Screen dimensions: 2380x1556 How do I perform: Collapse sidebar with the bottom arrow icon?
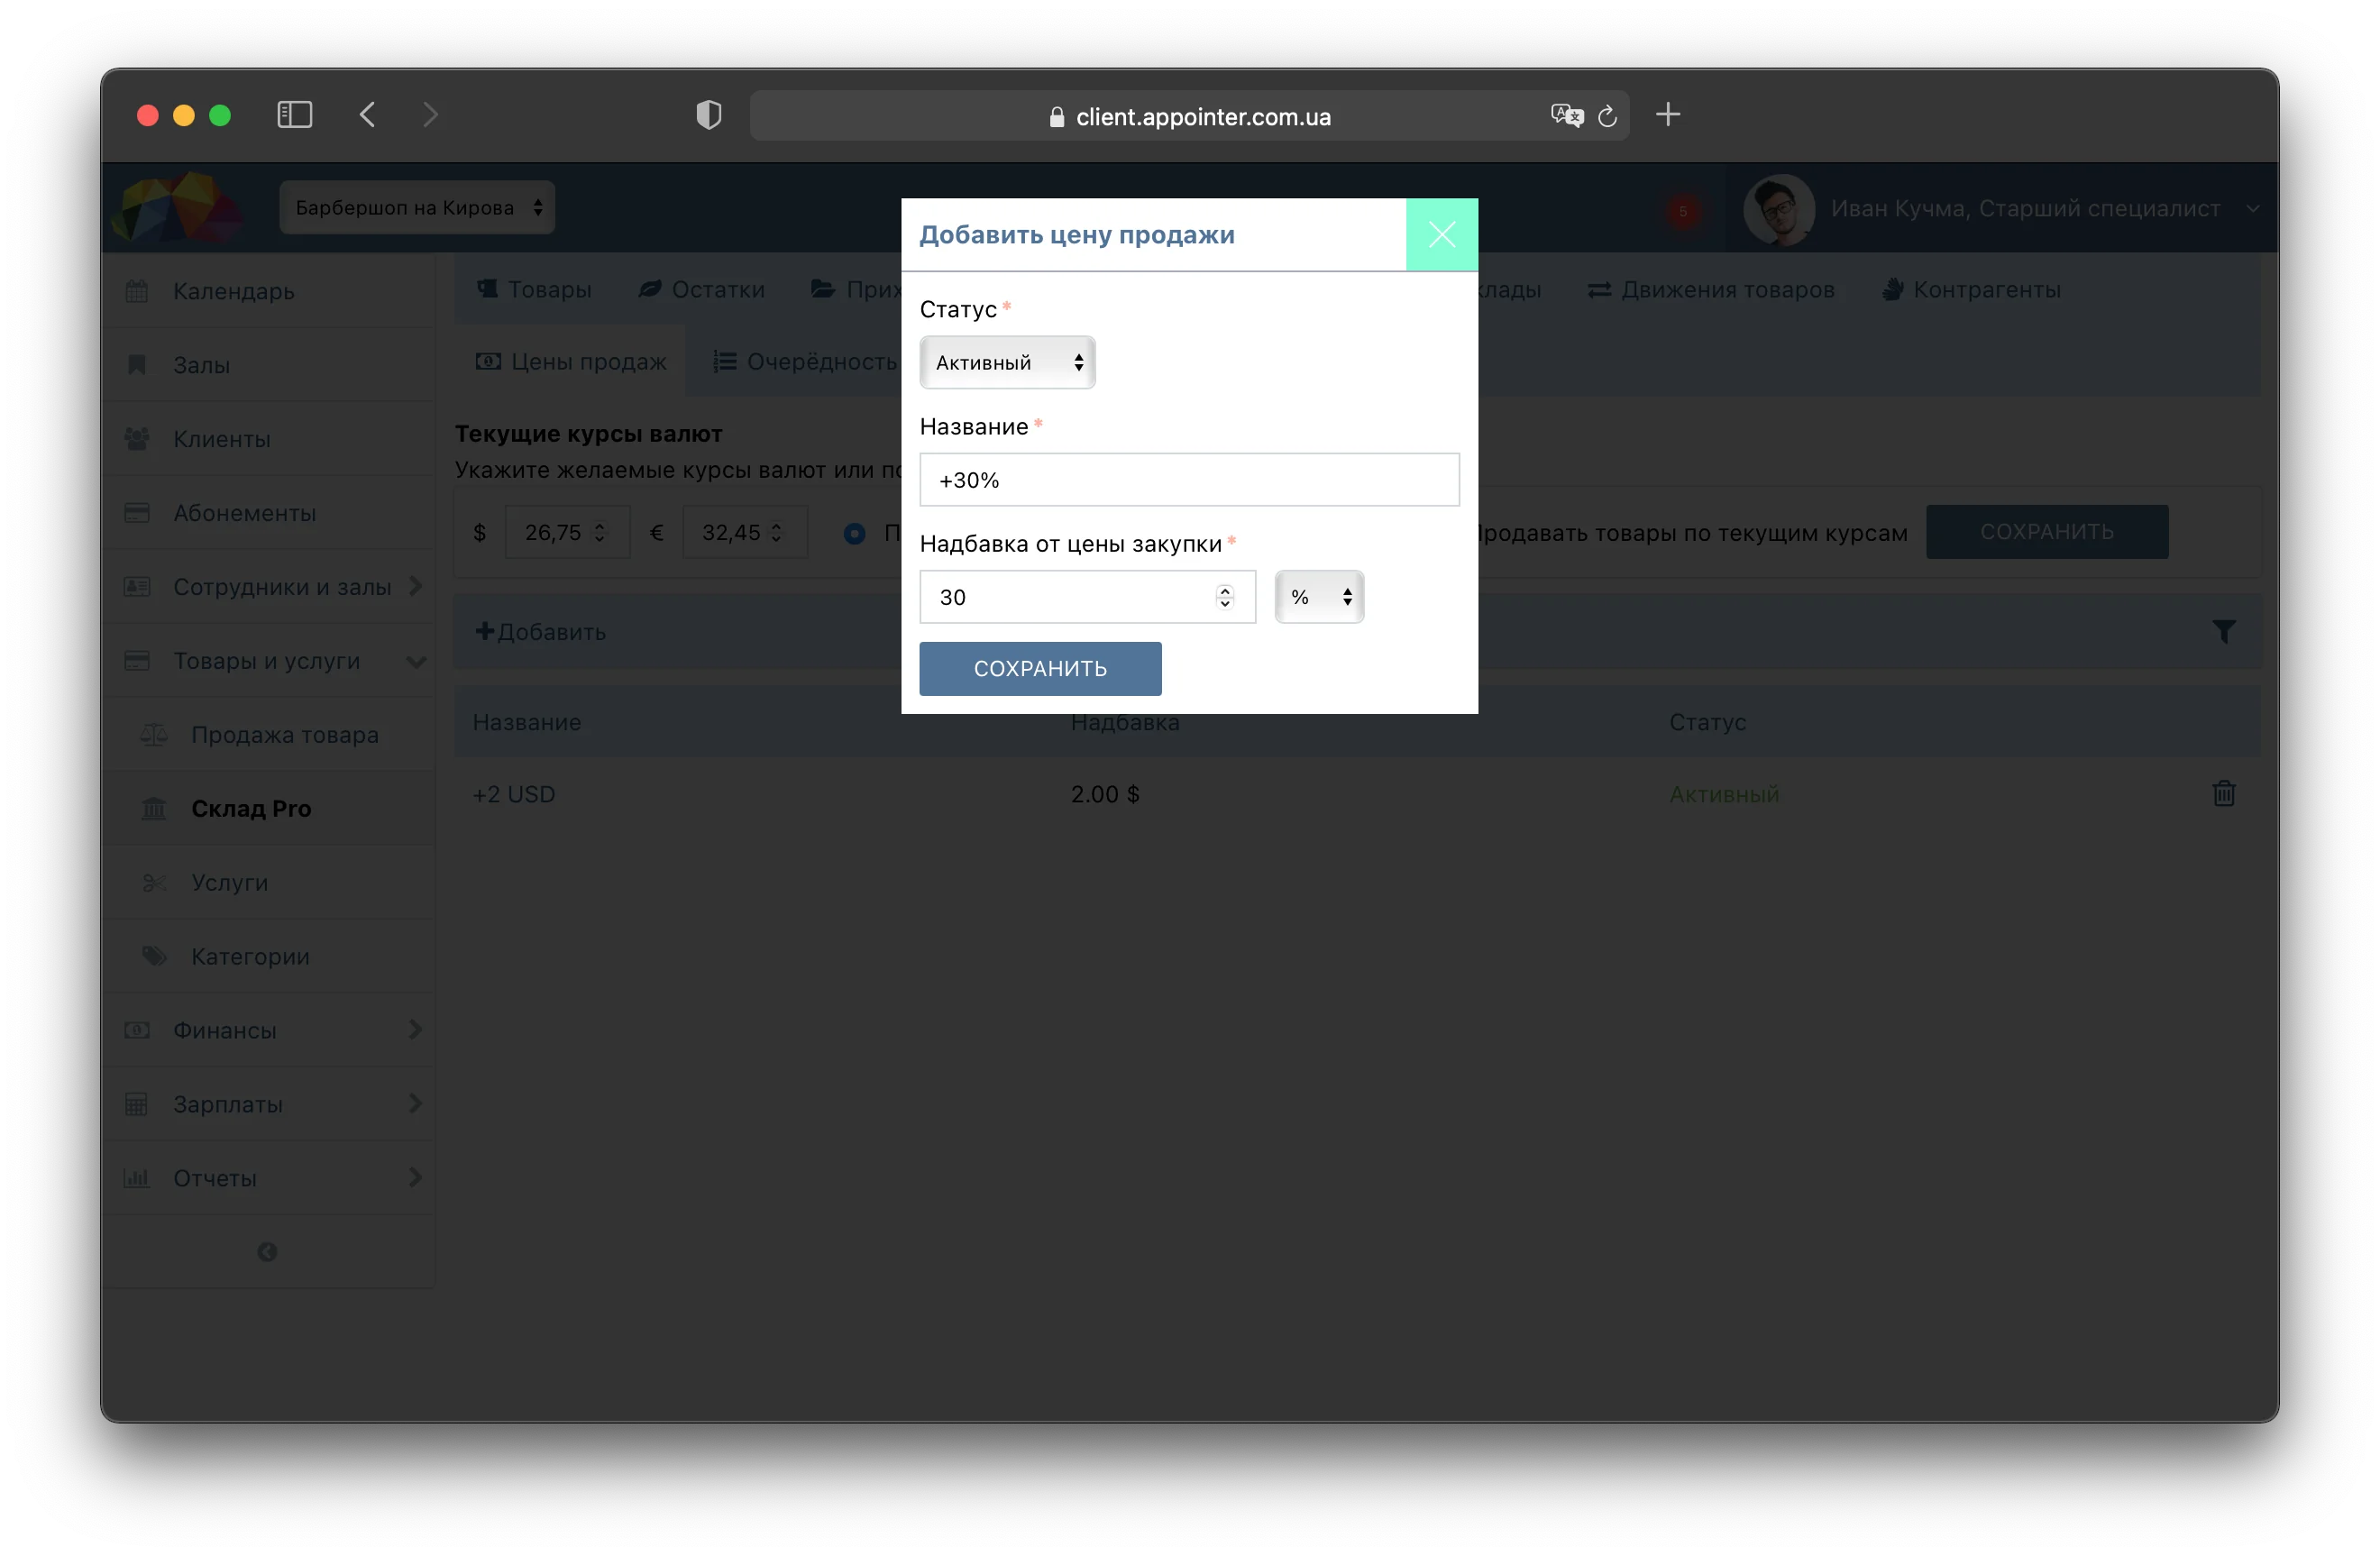[267, 1251]
